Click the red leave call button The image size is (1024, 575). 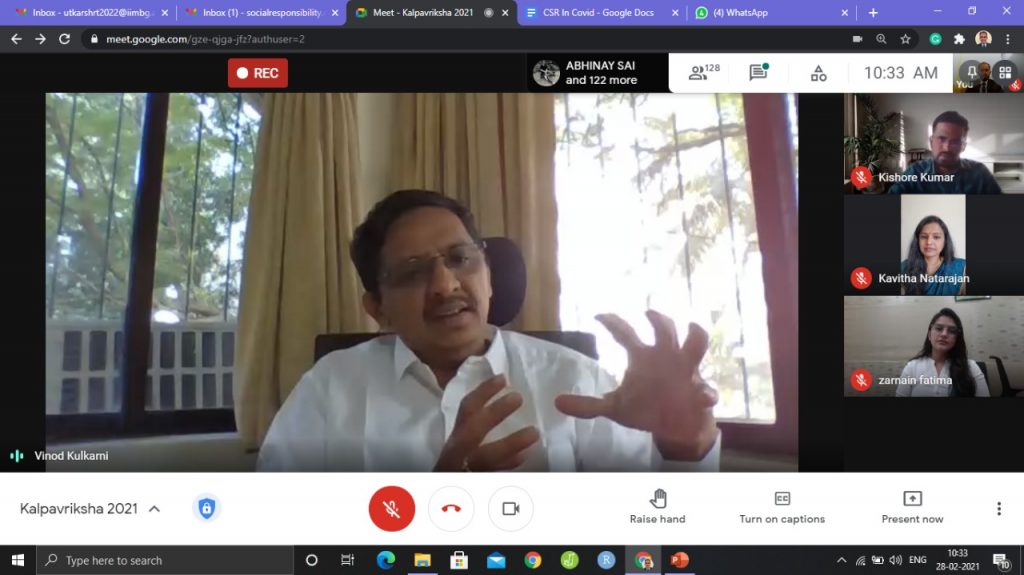click(451, 508)
